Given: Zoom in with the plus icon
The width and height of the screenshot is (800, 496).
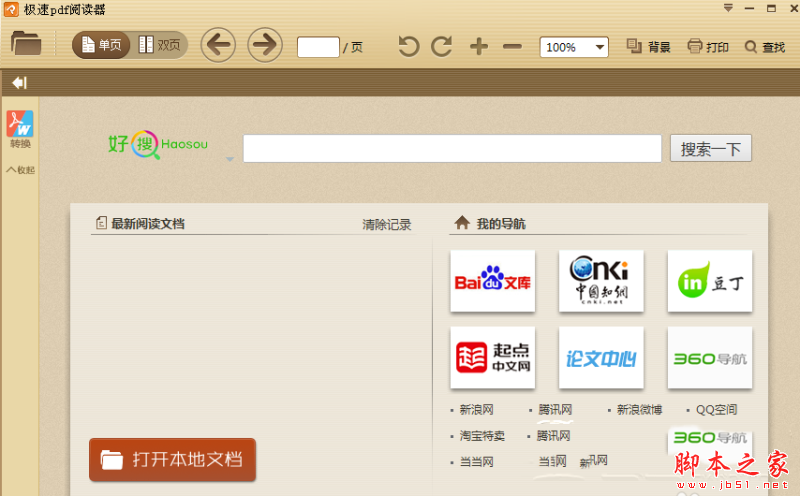Looking at the screenshot, I should (479, 46).
